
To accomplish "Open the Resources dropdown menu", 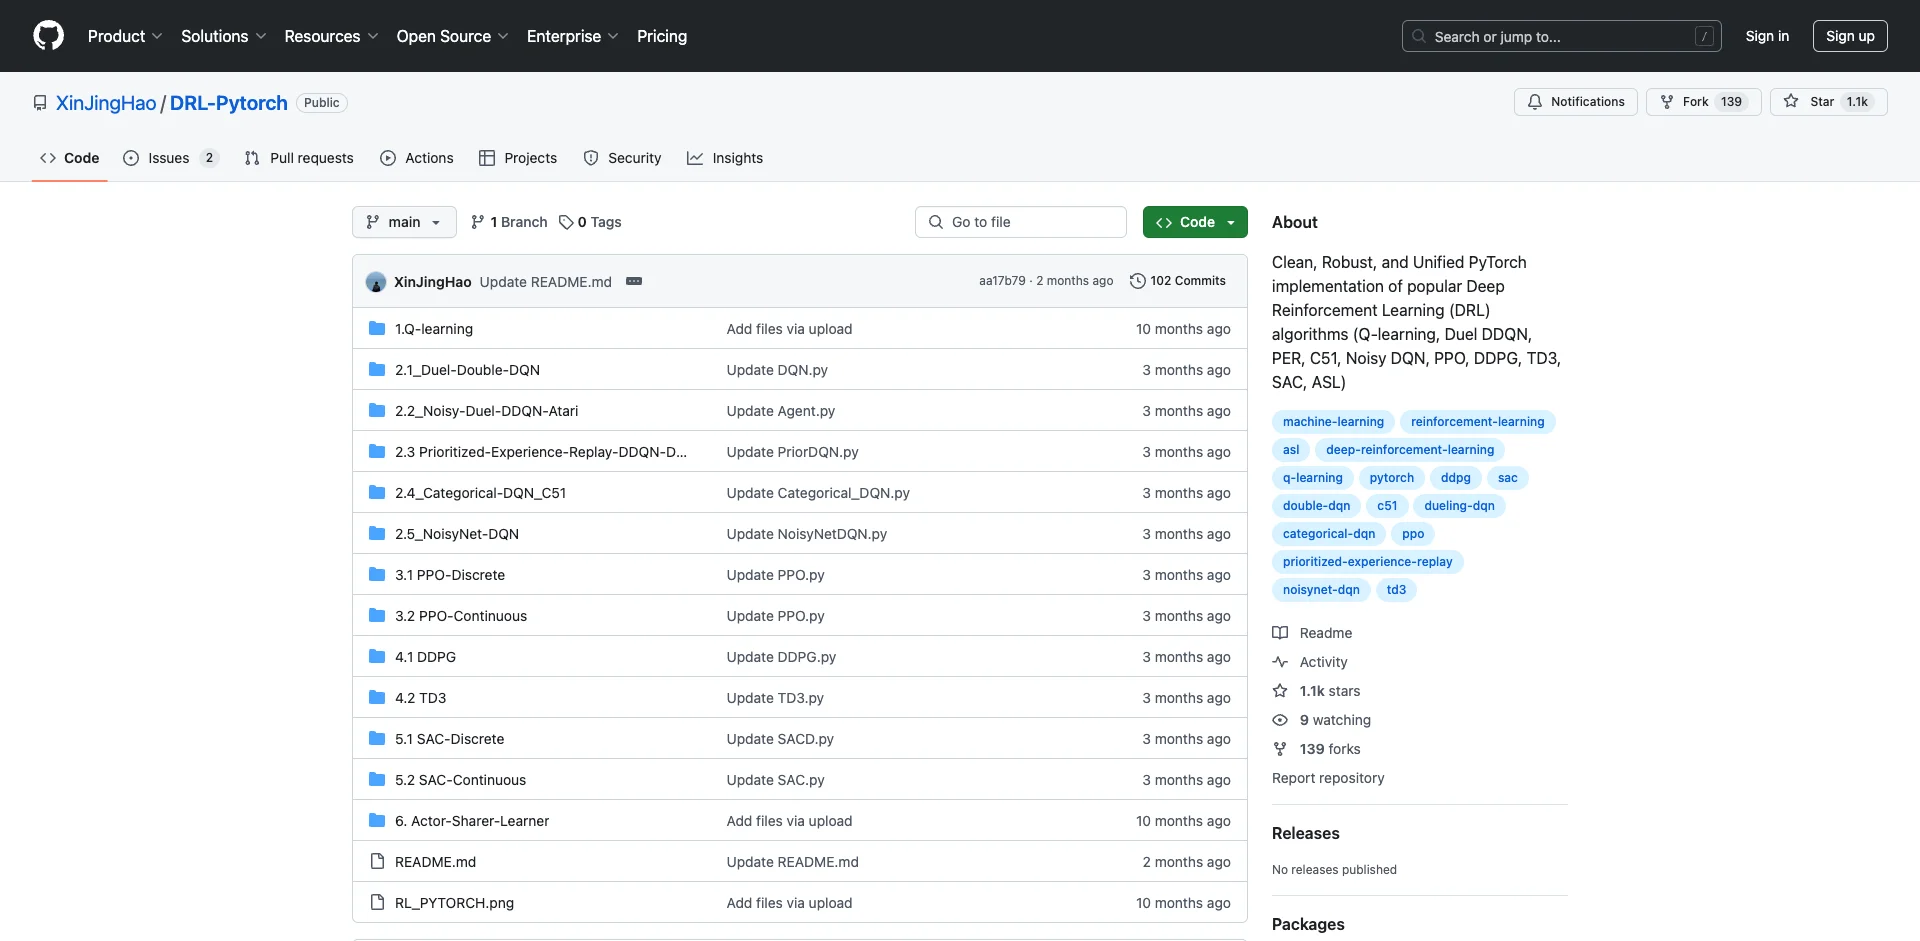I will point(331,36).
